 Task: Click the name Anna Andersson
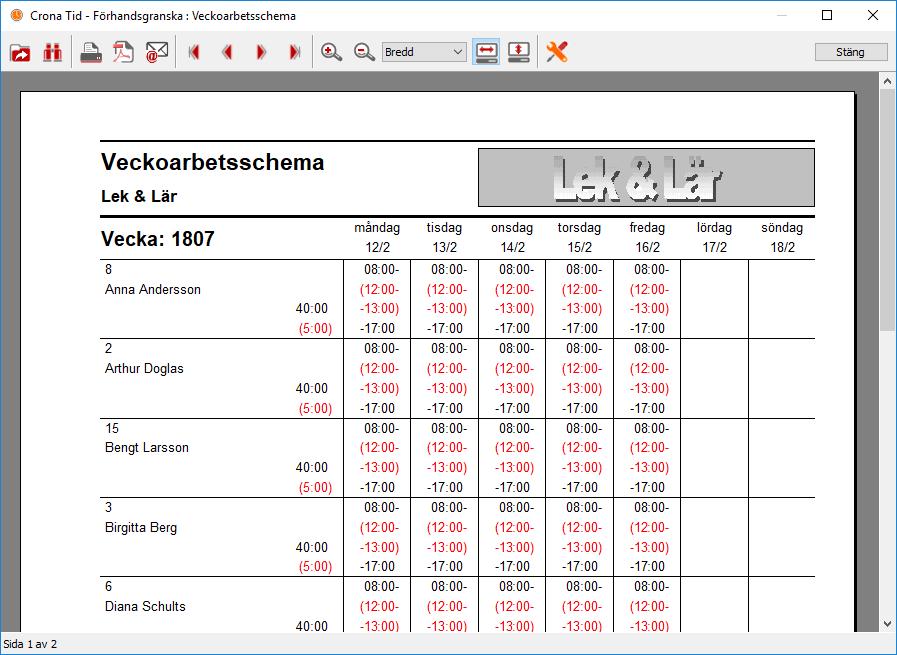(153, 289)
